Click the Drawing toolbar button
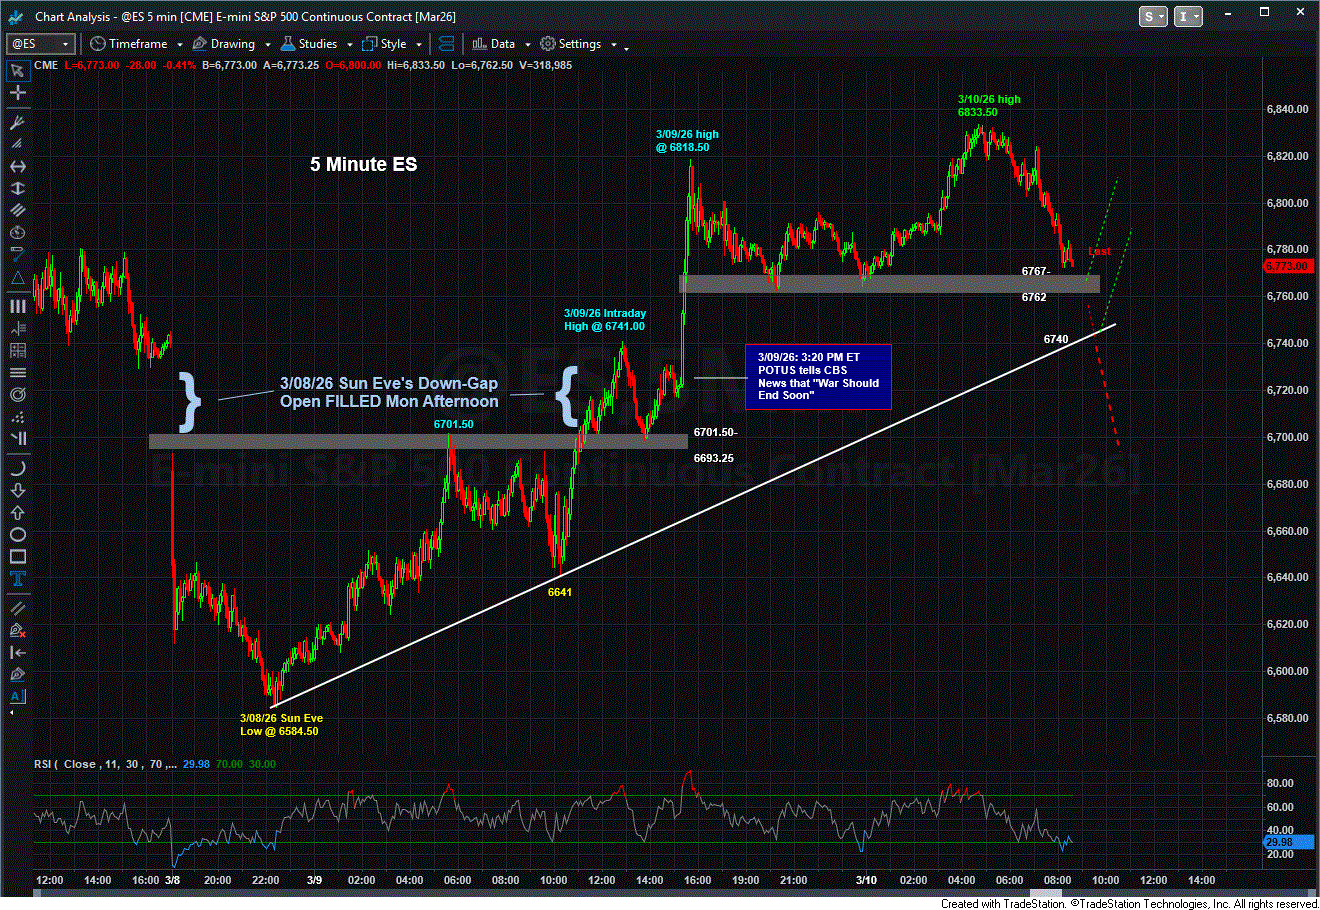Screen dimensions: 1320x910 click(224, 44)
